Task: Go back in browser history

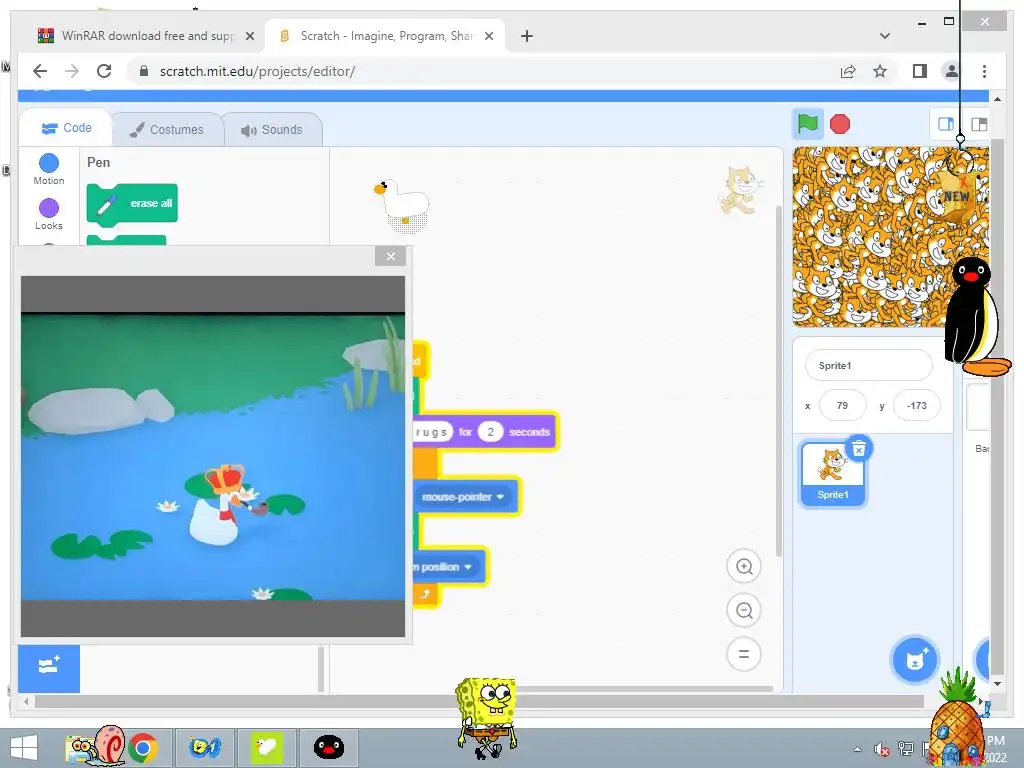Action: click(x=40, y=71)
